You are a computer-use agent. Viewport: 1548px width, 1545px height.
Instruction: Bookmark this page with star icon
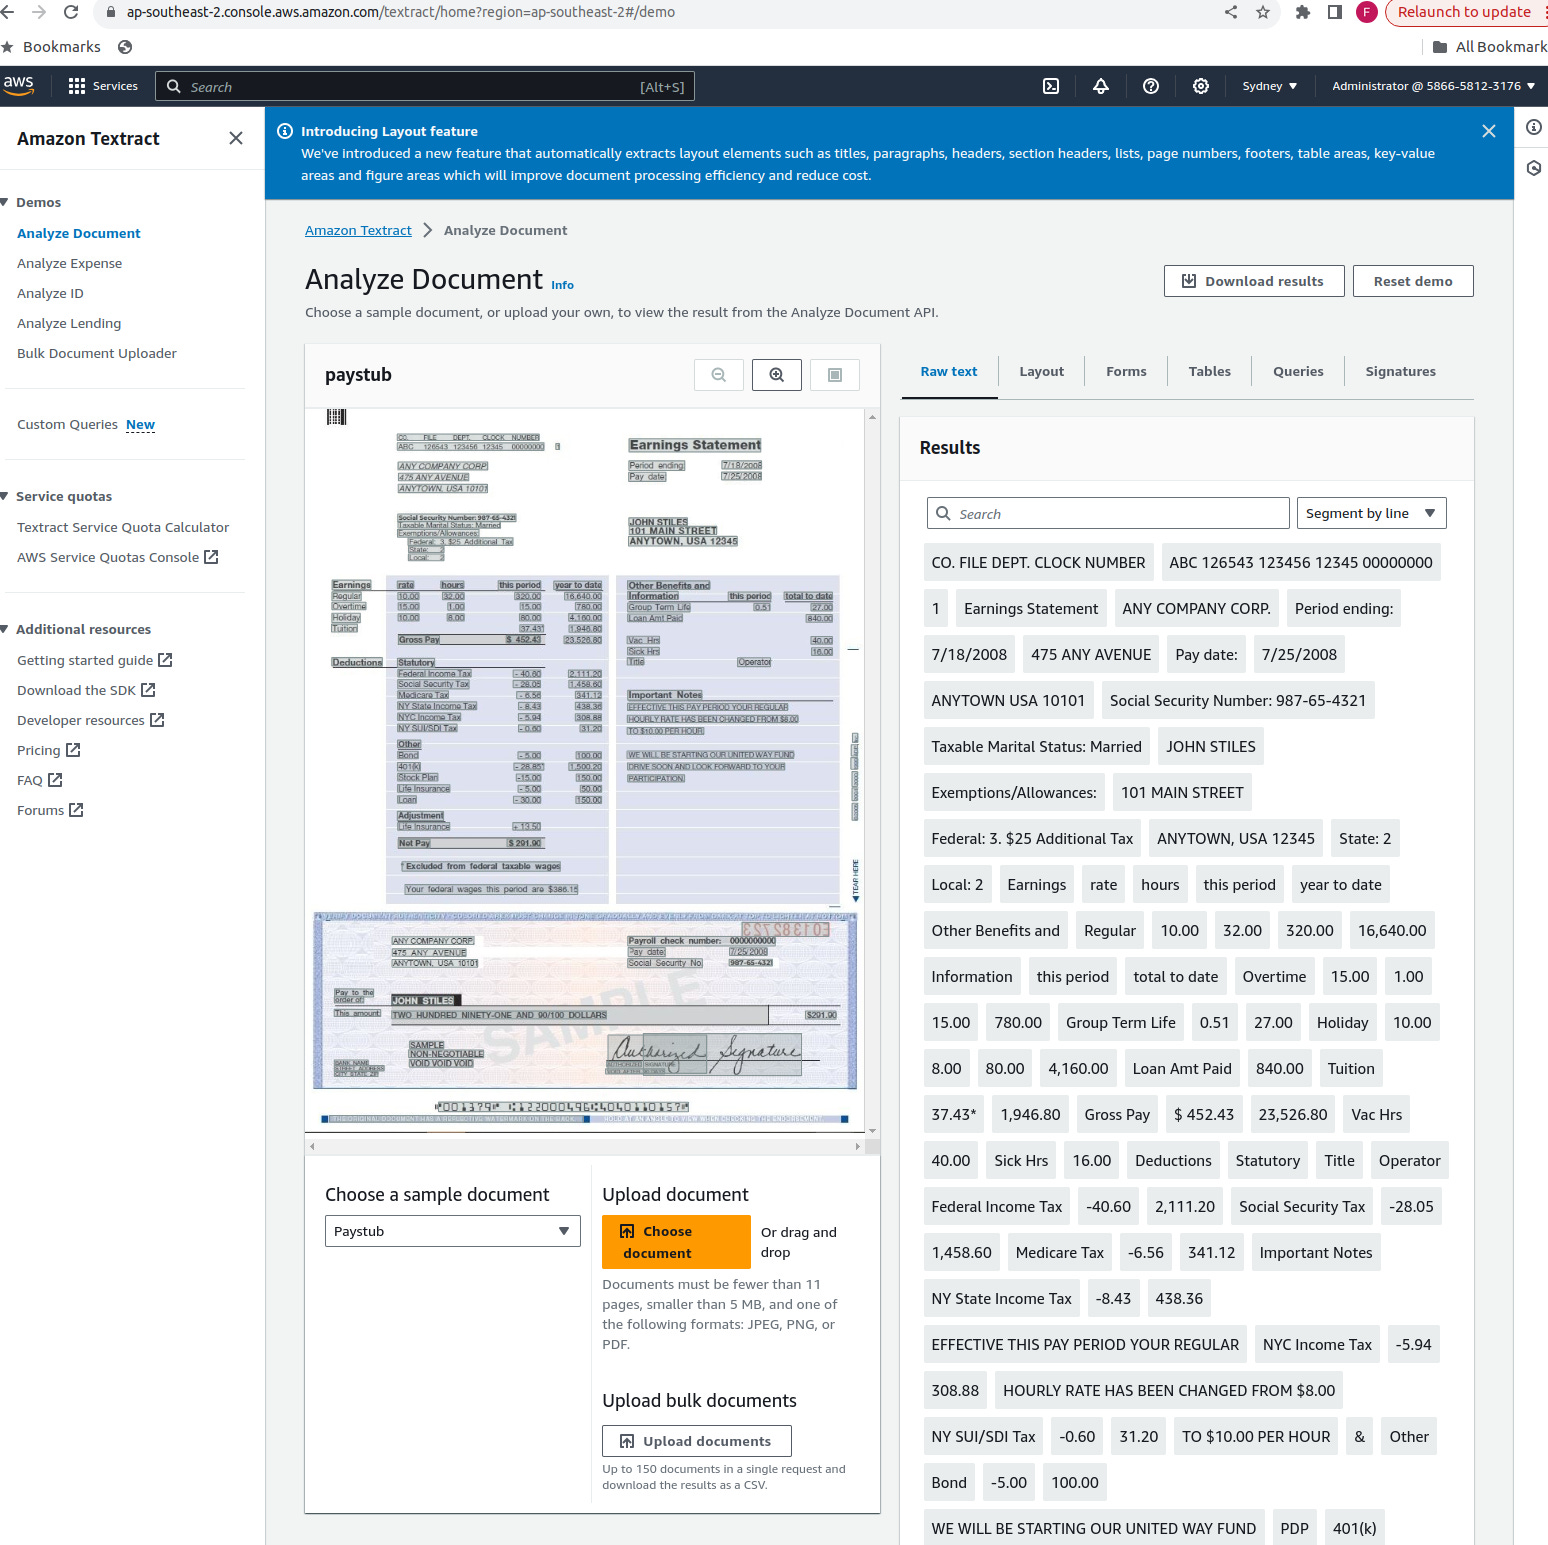[1263, 12]
